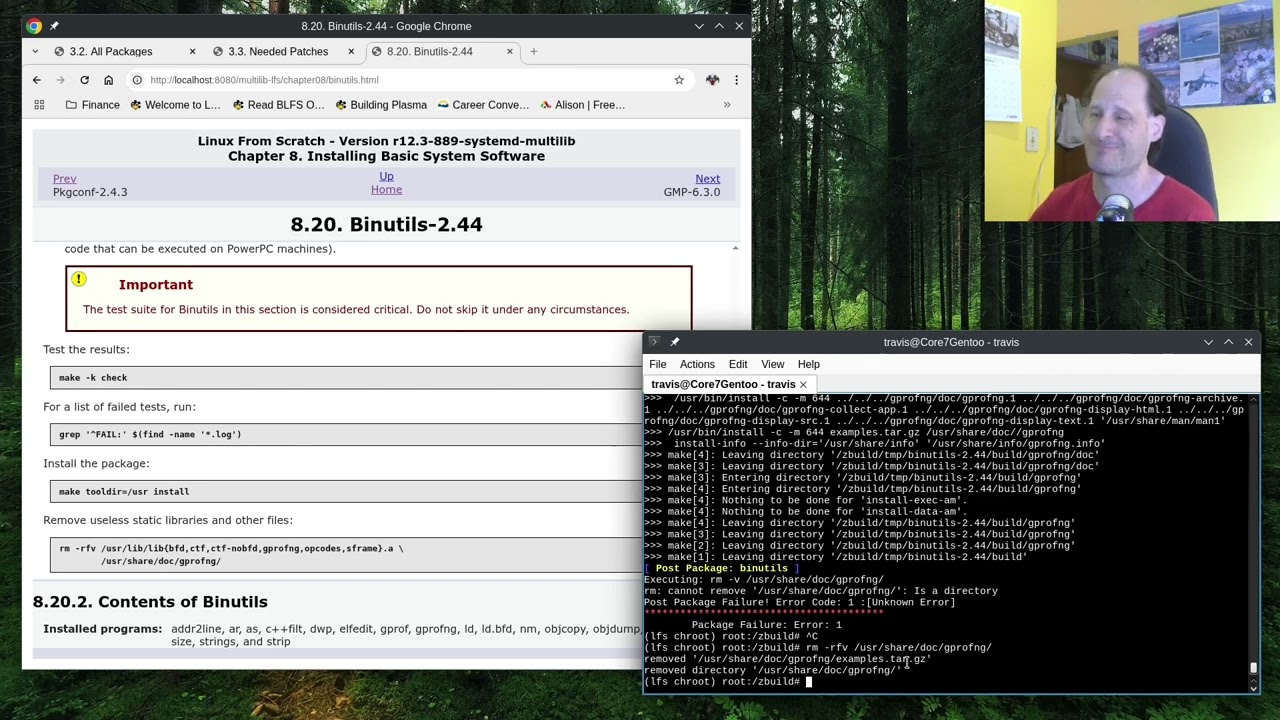Follow the Up link in page header

386,177
